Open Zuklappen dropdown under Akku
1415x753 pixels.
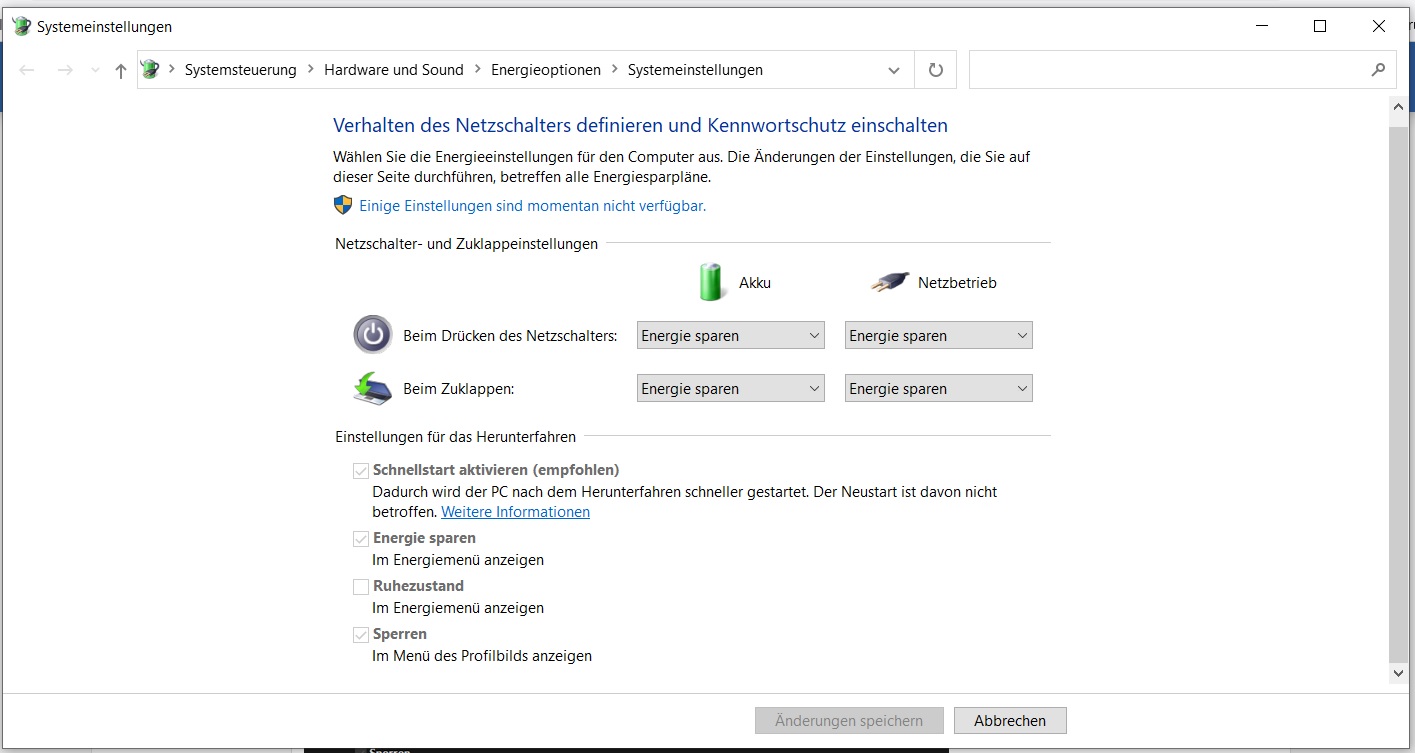tap(730, 389)
